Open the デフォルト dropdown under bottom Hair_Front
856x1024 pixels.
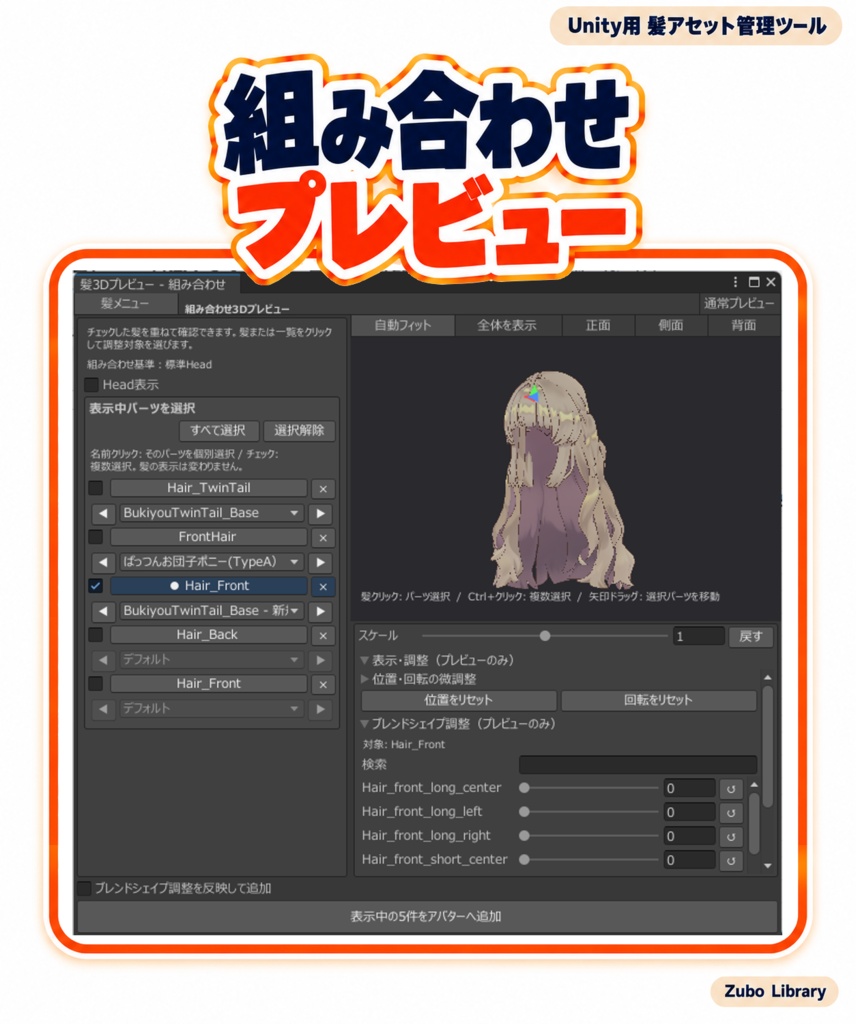point(211,709)
